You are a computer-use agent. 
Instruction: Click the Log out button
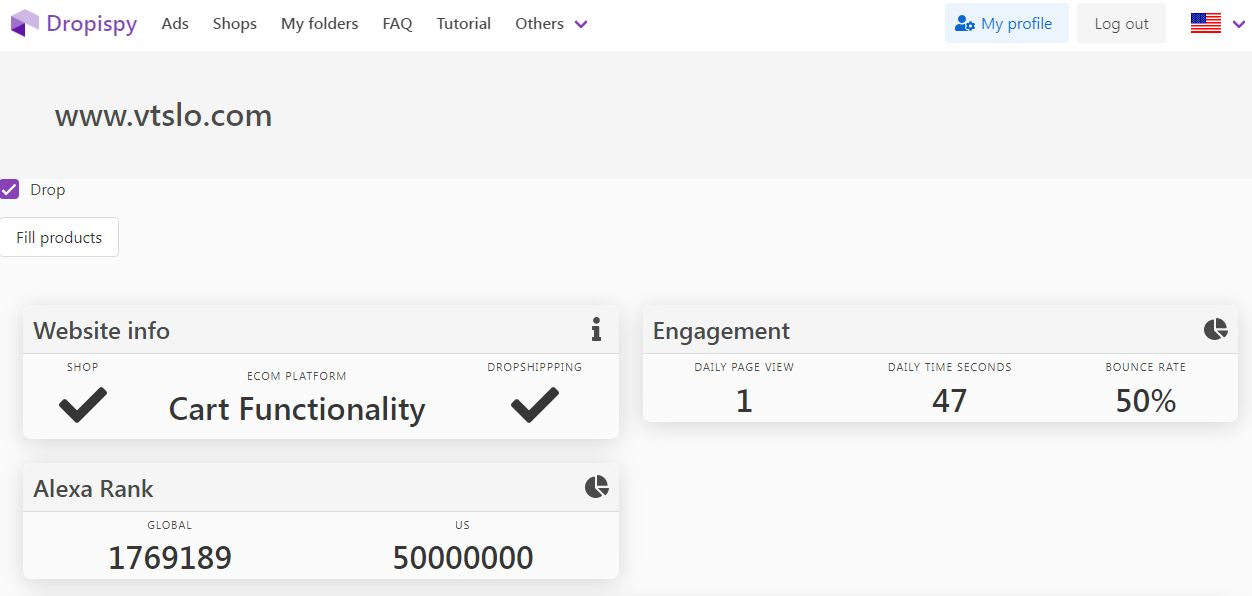coord(1120,23)
